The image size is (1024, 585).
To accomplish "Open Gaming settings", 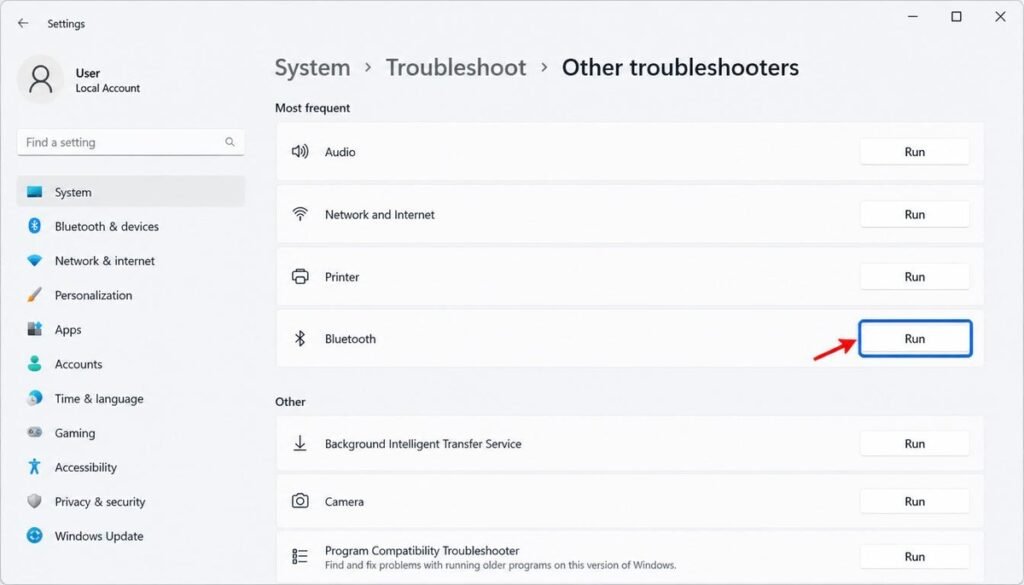I will click(131, 432).
